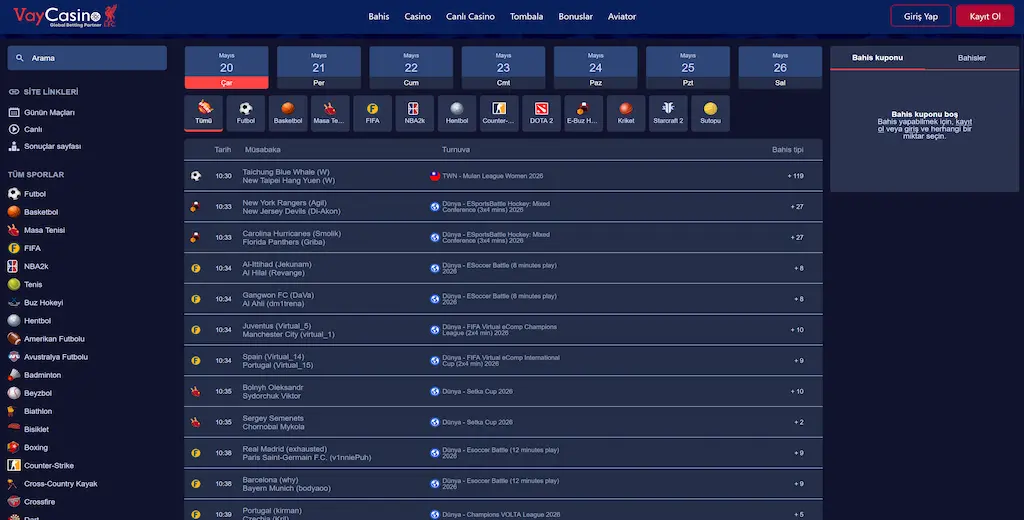Open the Canlı Casino menu item
This screenshot has width=1024, height=520.
[470, 16]
